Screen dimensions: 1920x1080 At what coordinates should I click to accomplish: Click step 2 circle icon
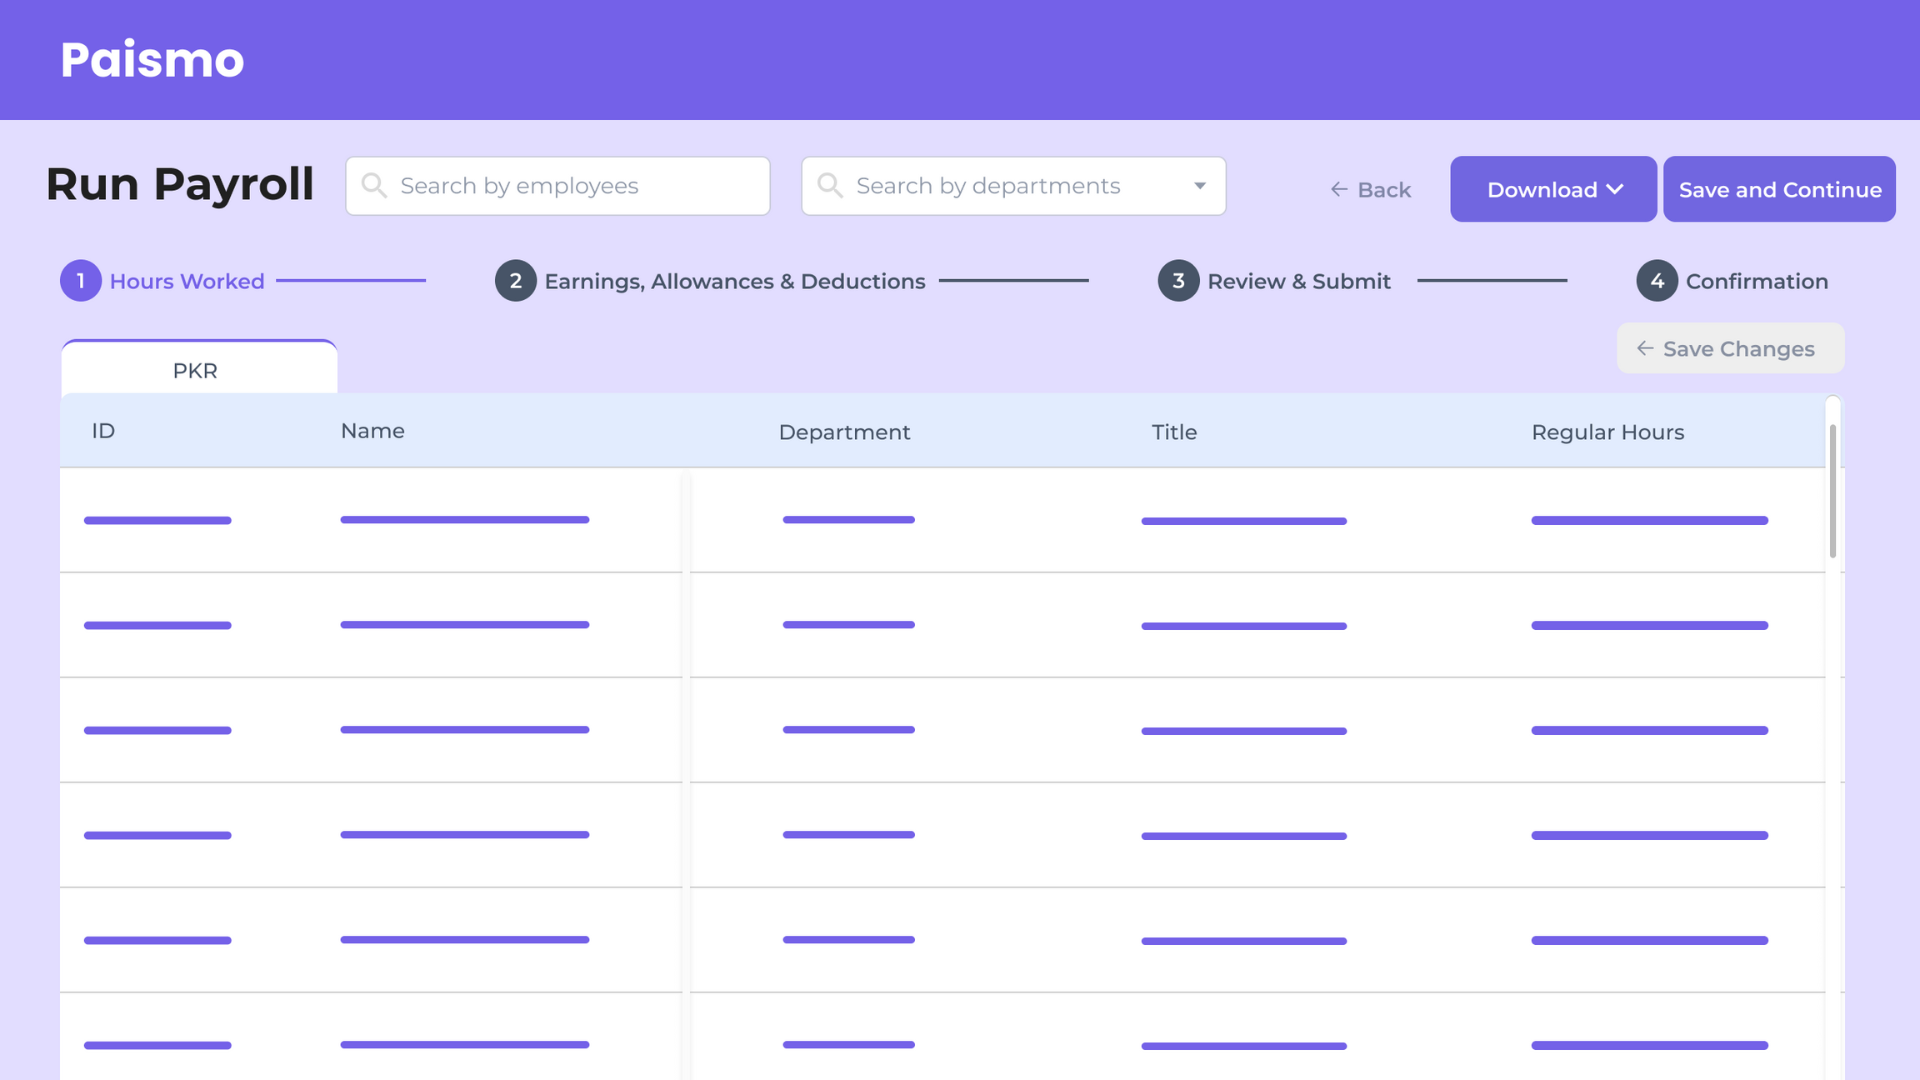click(516, 281)
